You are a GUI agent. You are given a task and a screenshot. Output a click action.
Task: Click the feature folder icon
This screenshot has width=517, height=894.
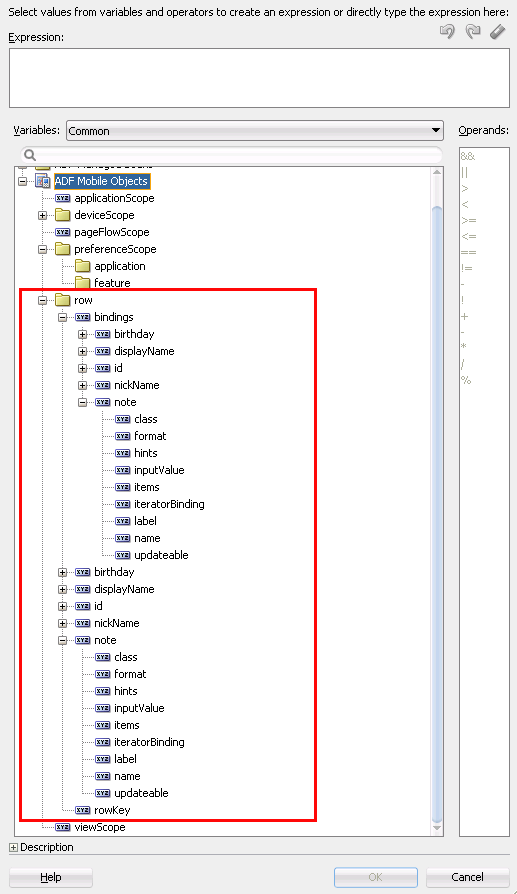pos(83,283)
